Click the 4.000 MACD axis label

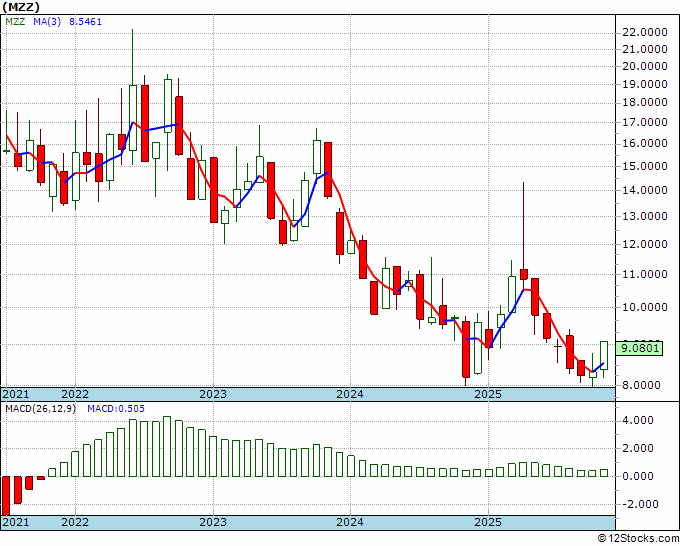pyautogui.click(x=638, y=420)
